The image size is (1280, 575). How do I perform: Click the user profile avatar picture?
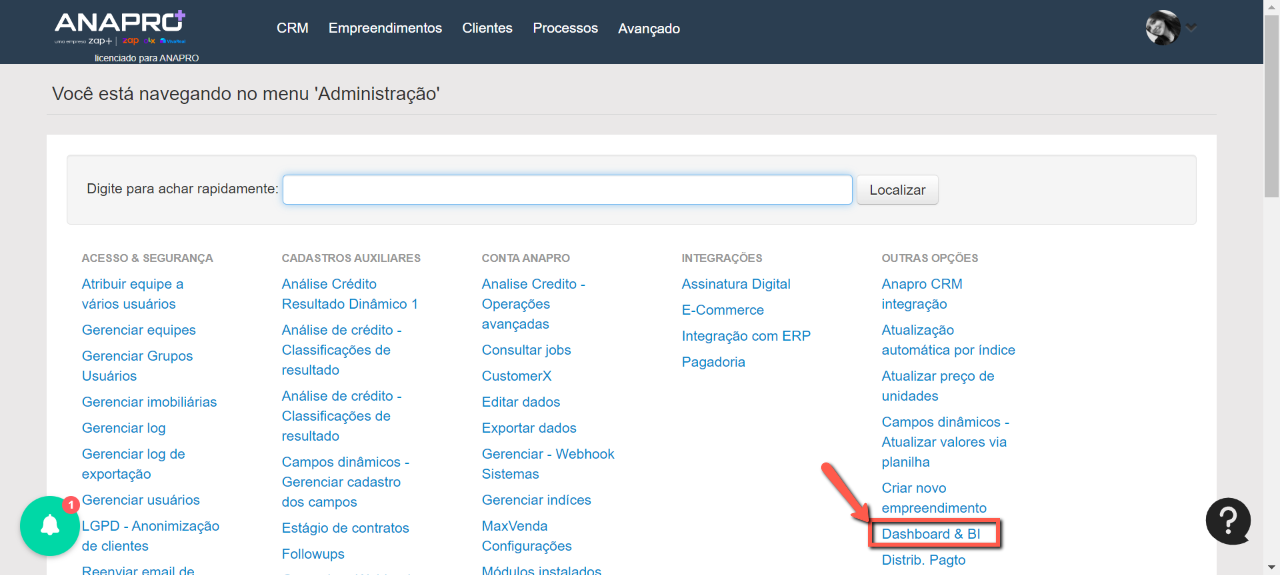[x=1162, y=28]
